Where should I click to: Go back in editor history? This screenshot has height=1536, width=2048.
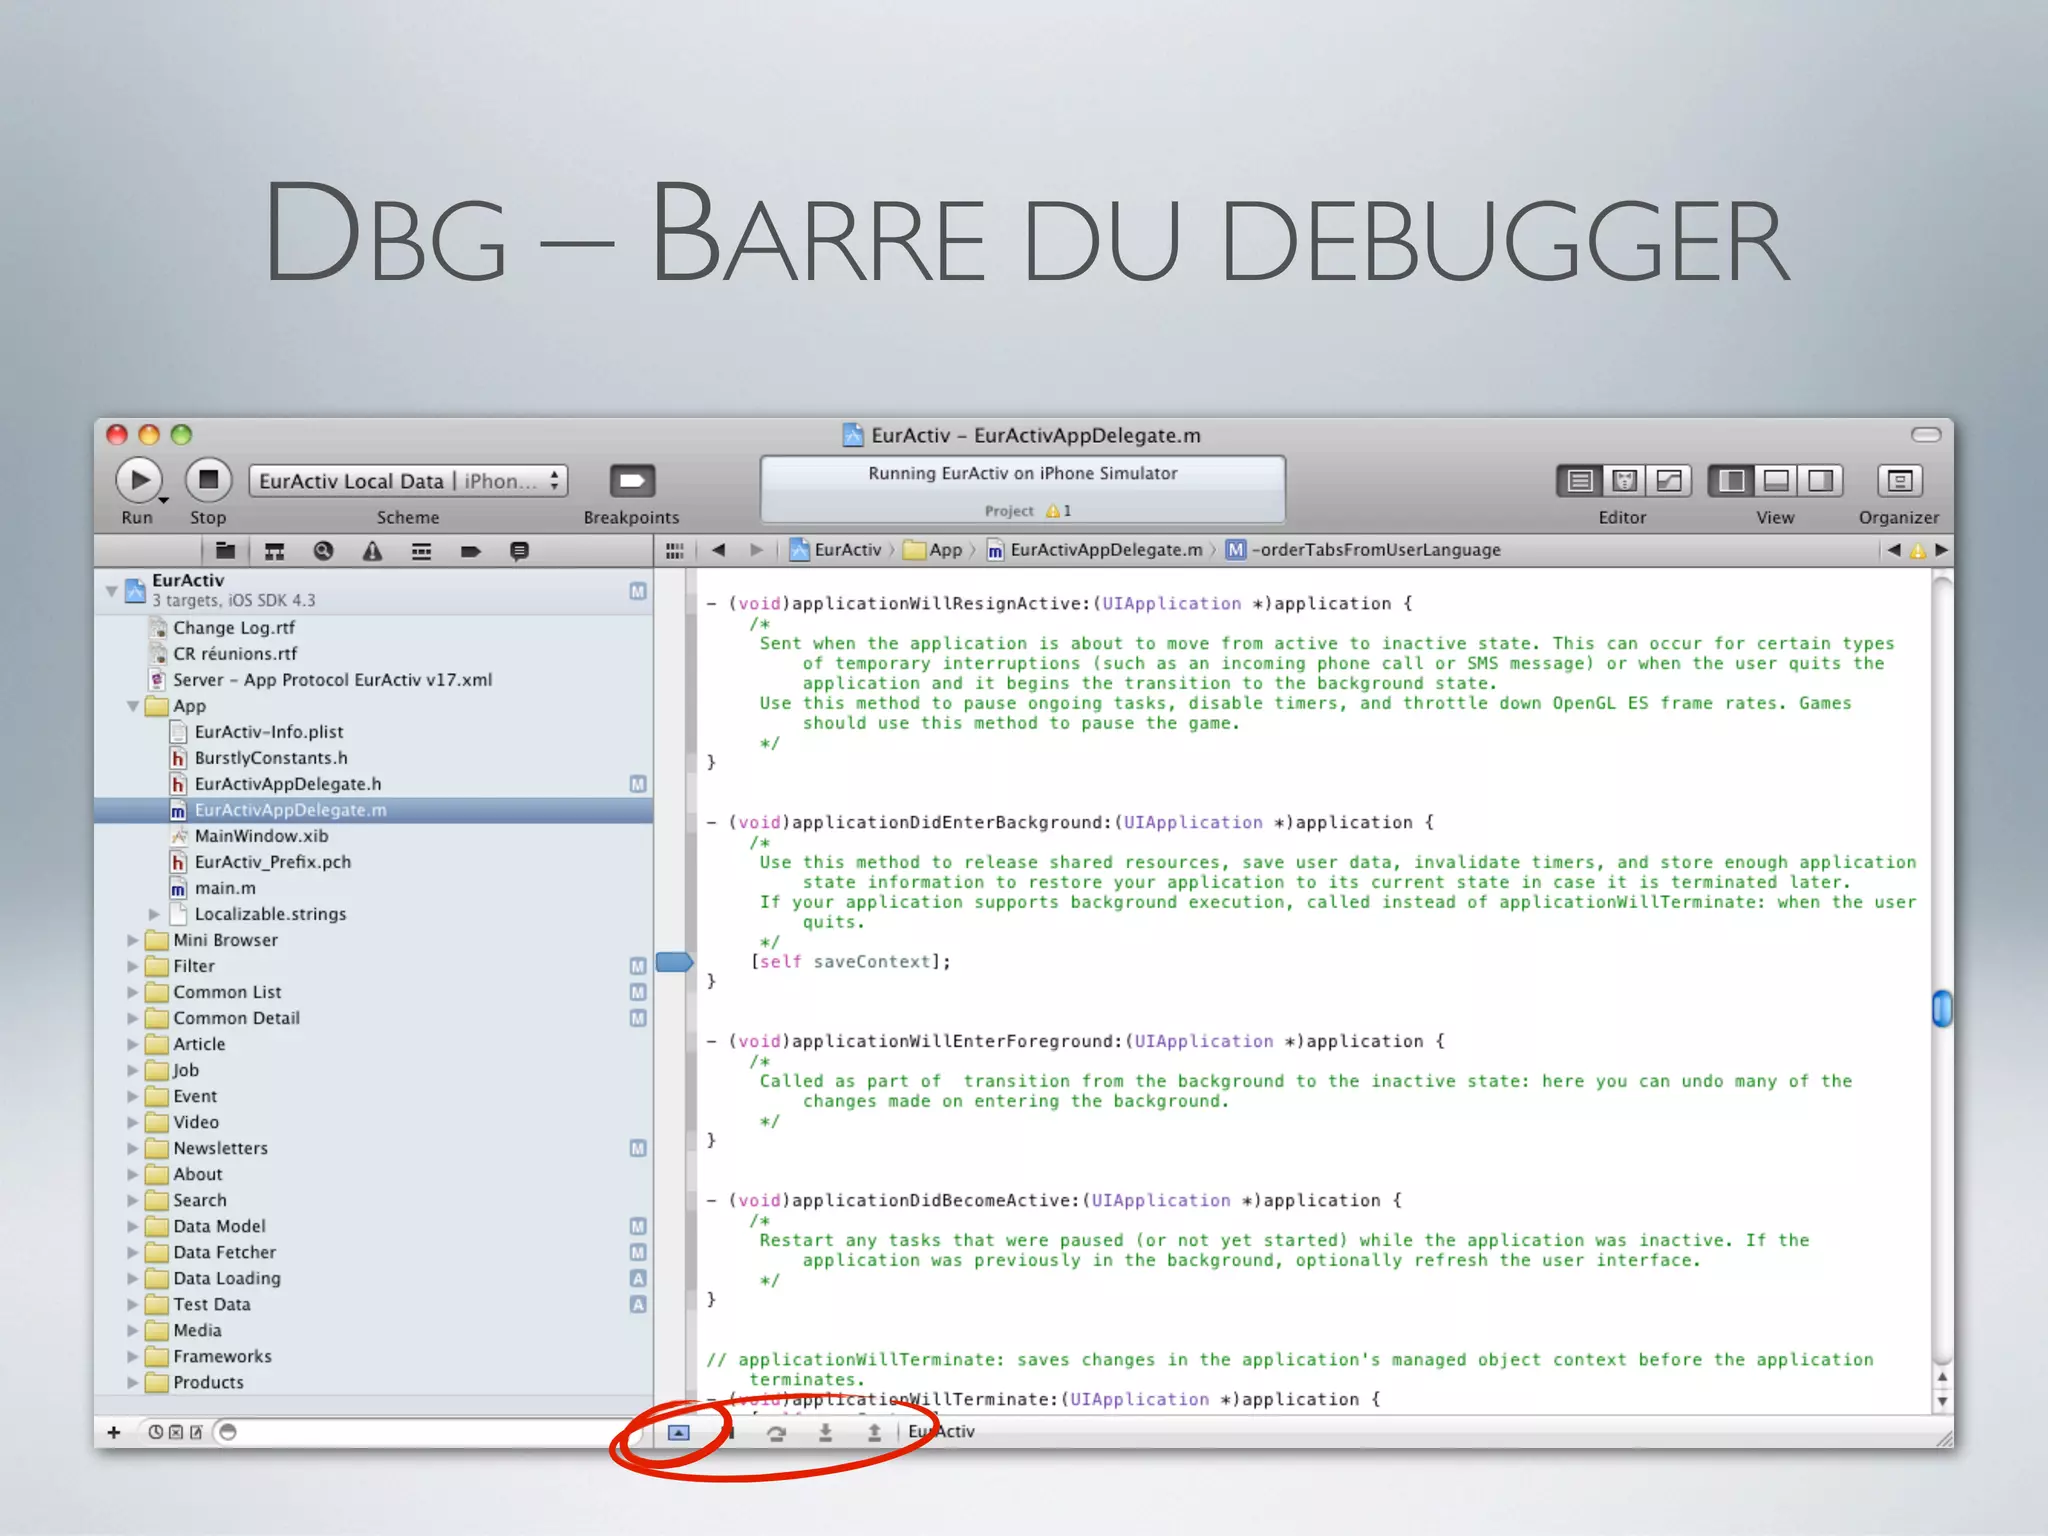click(718, 550)
